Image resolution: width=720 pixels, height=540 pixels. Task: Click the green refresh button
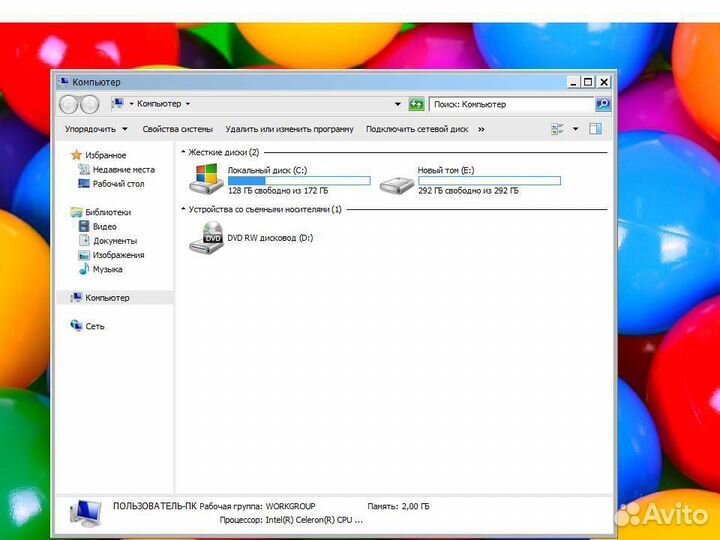tap(416, 105)
